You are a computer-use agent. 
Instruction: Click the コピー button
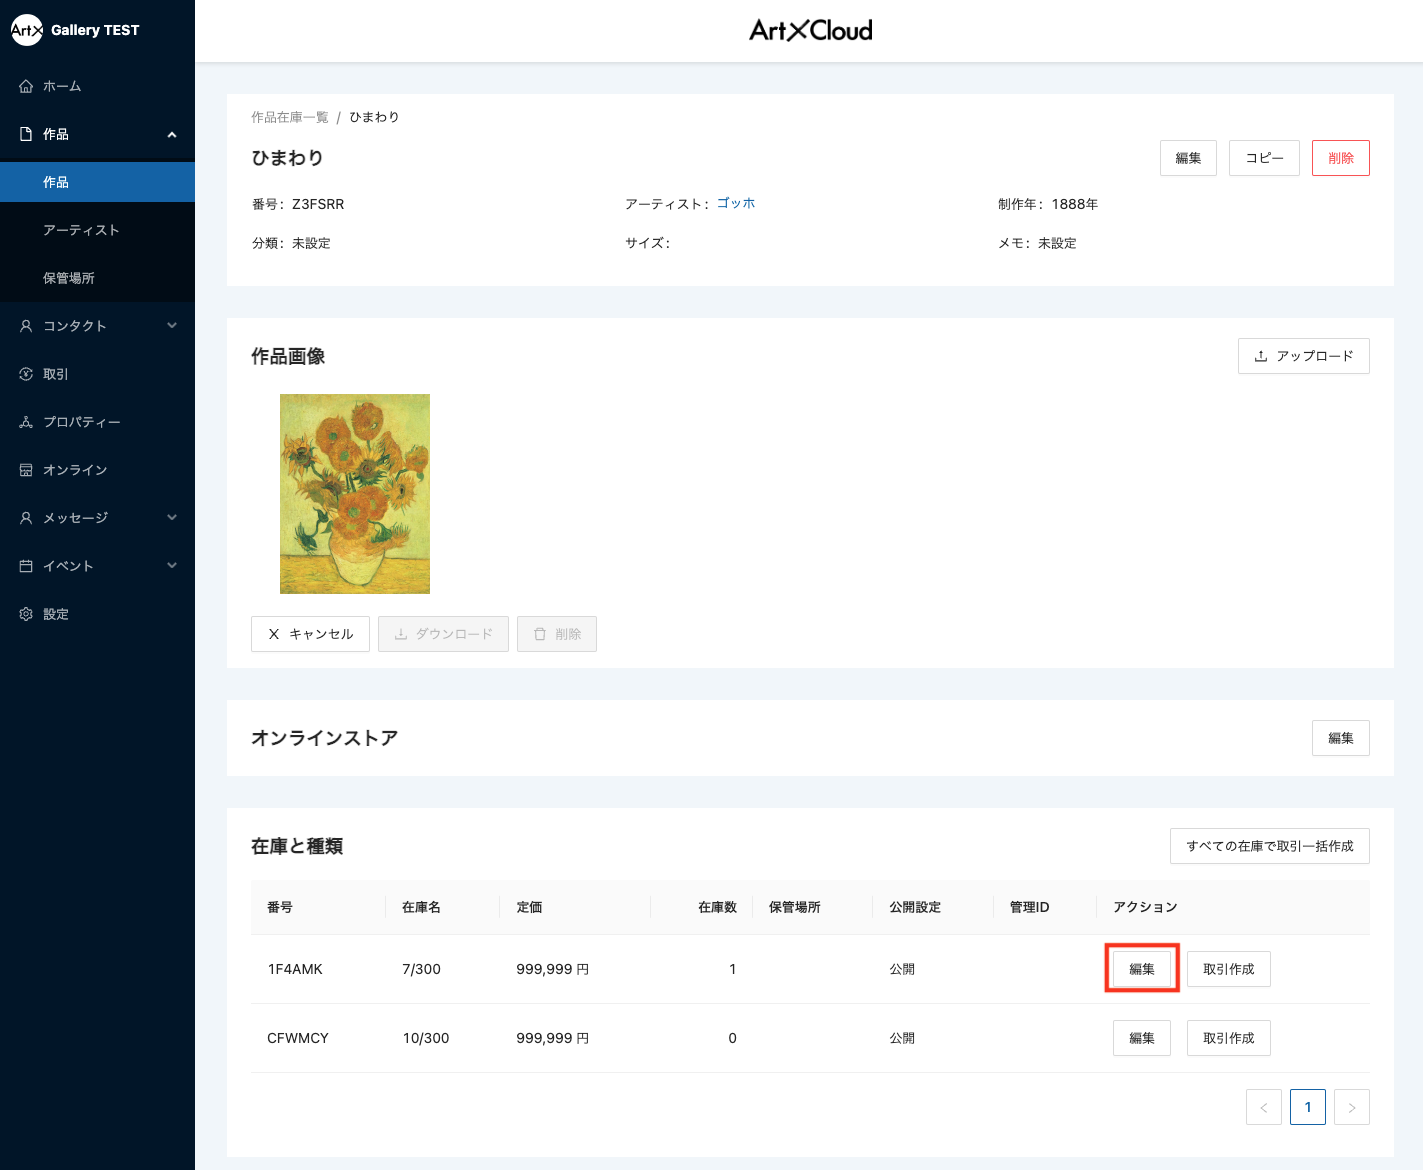(x=1264, y=158)
